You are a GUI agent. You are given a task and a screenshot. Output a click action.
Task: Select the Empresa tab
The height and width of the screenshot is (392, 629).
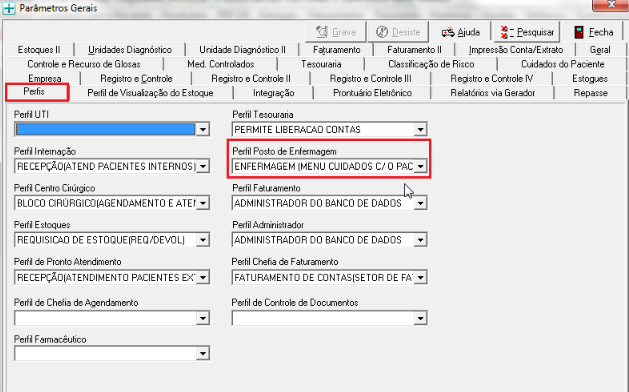tap(45, 79)
